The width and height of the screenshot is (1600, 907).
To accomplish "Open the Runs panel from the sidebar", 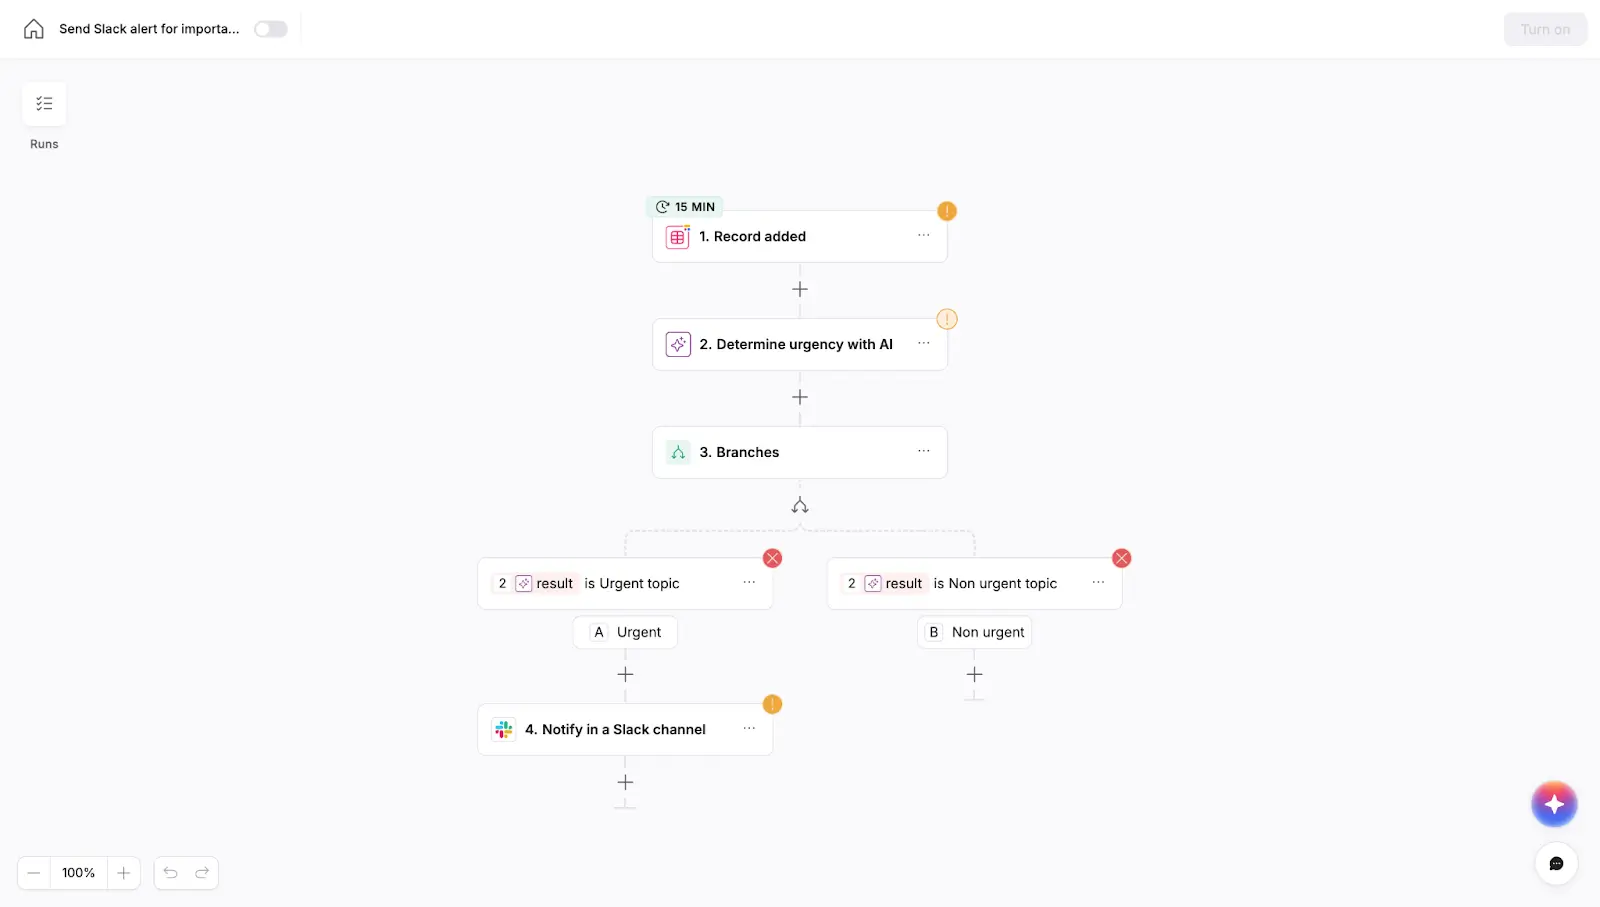I will 43,104.
